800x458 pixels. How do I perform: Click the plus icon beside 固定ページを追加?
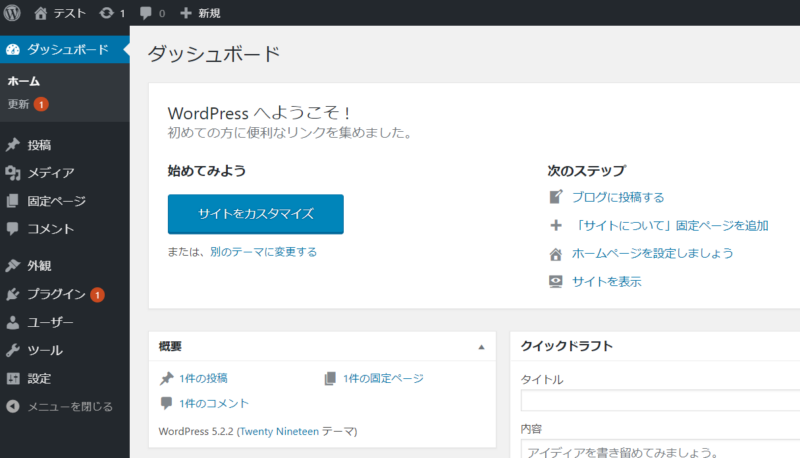tap(556, 225)
